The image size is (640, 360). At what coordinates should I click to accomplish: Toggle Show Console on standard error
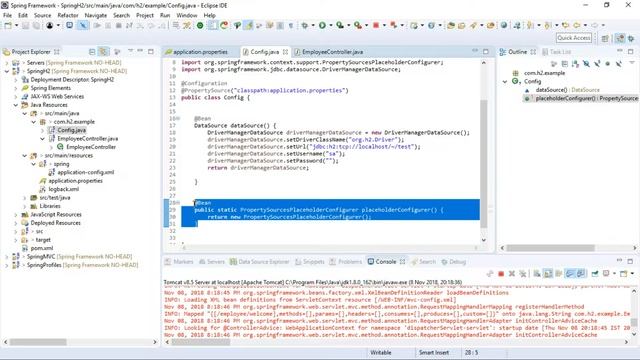(x=580, y=273)
